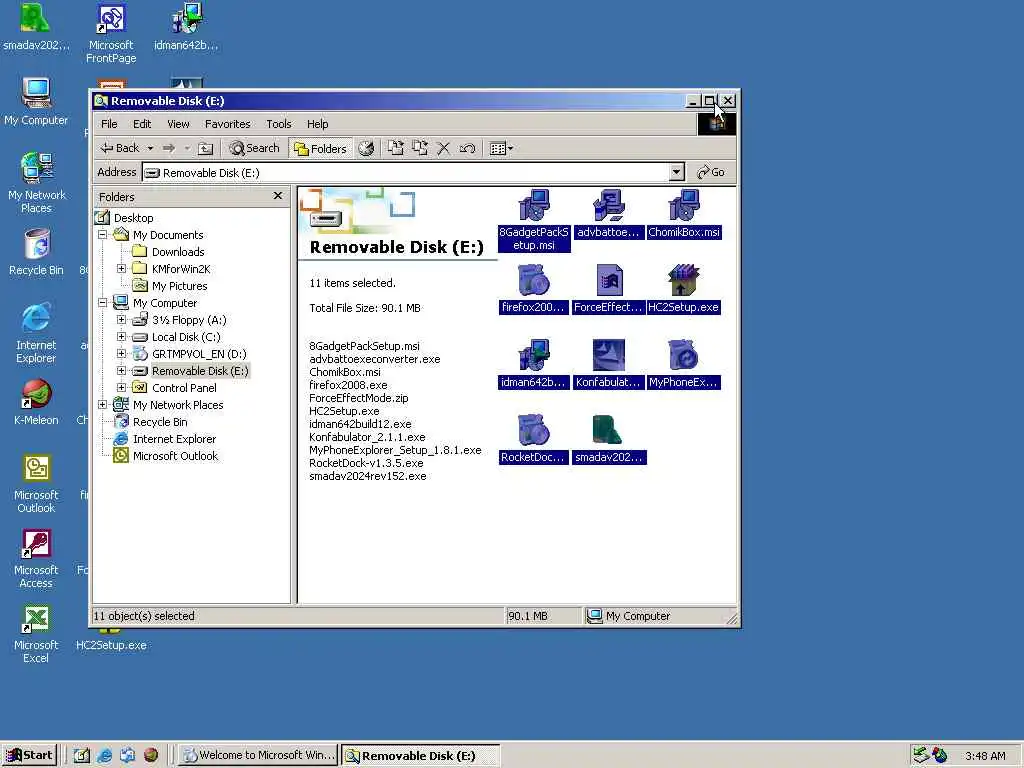Open the View menu
1024x768 pixels.
(178, 124)
